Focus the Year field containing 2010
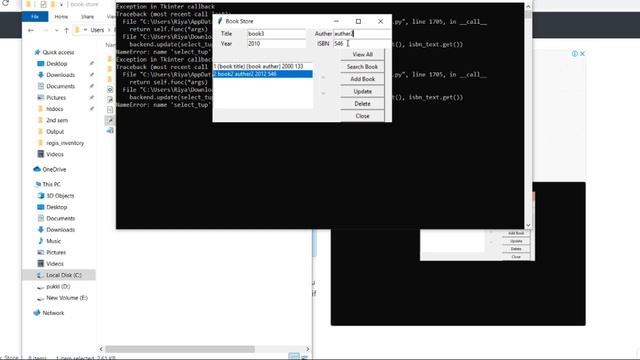The height and width of the screenshot is (360, 640). click(276, 43)
